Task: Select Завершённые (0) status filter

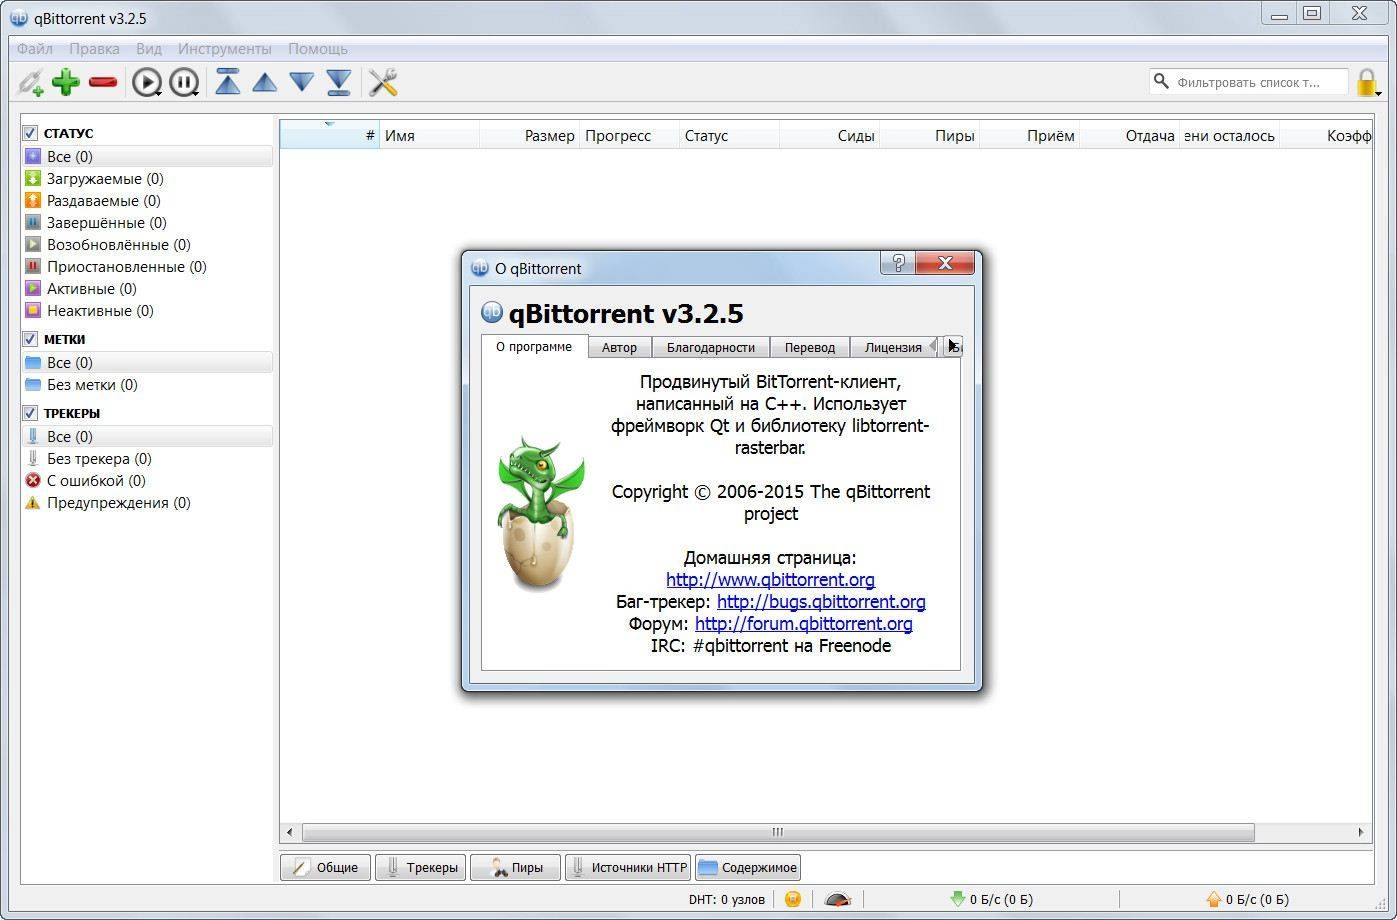Action: pyautogui.click(x=147, y=223)
